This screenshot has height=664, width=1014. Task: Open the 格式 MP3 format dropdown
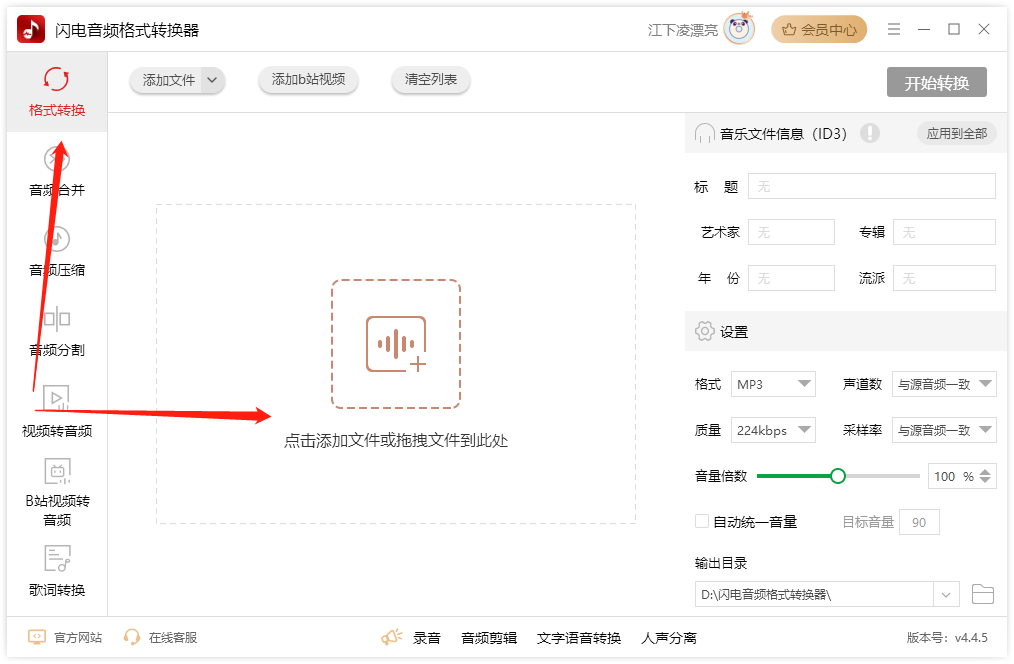pyautogui.click(x=773, y=383)
